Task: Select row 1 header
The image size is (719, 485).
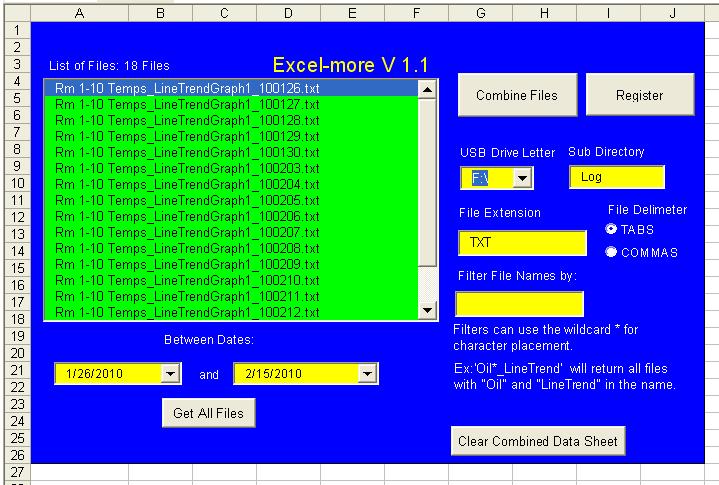Action: point(17,30)
